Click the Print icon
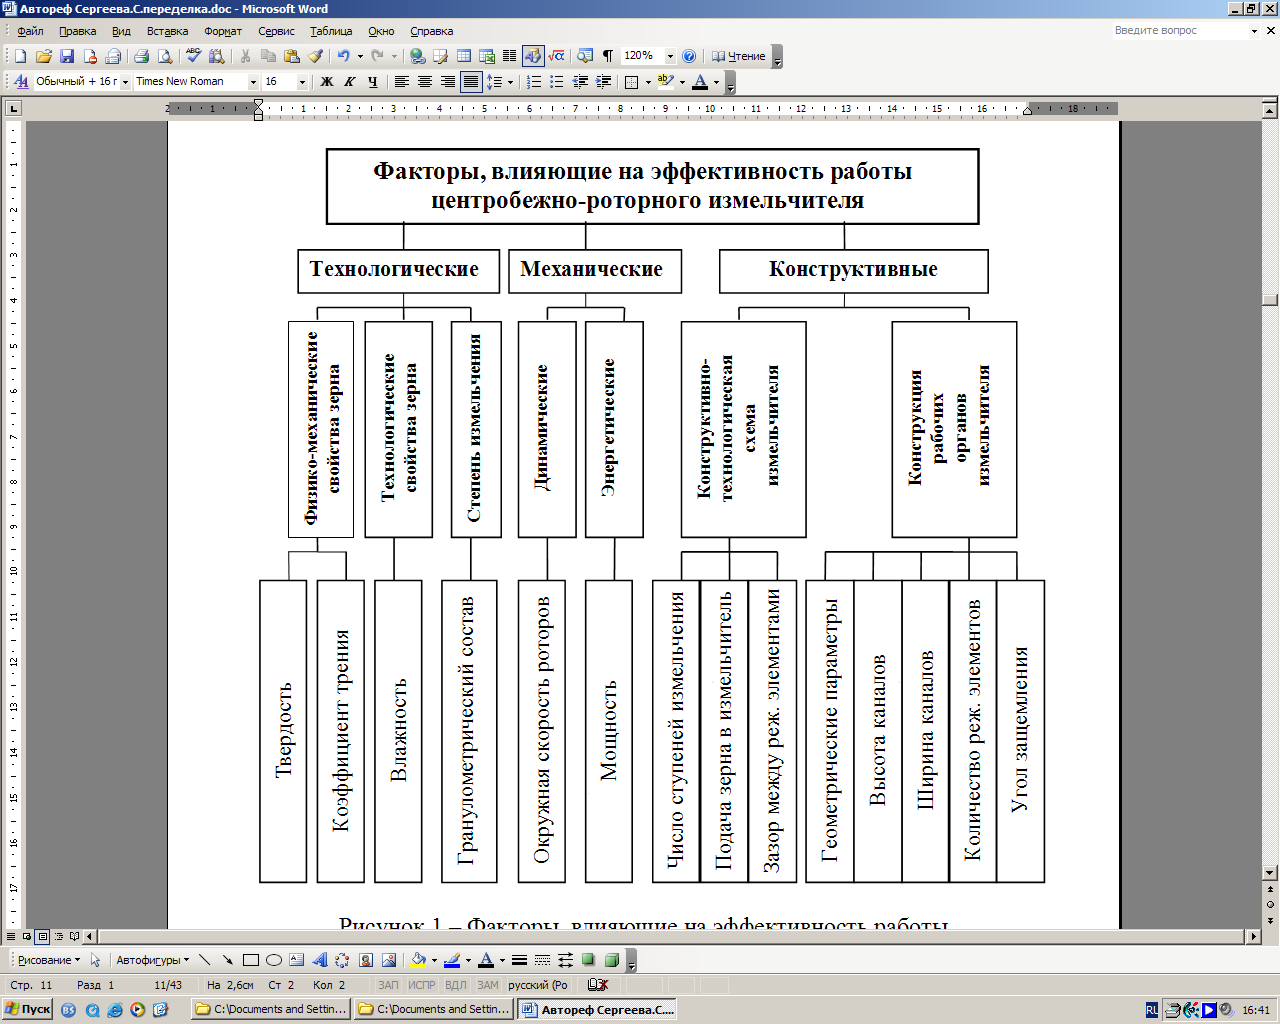The image size is (1280, 1024). 141,56
